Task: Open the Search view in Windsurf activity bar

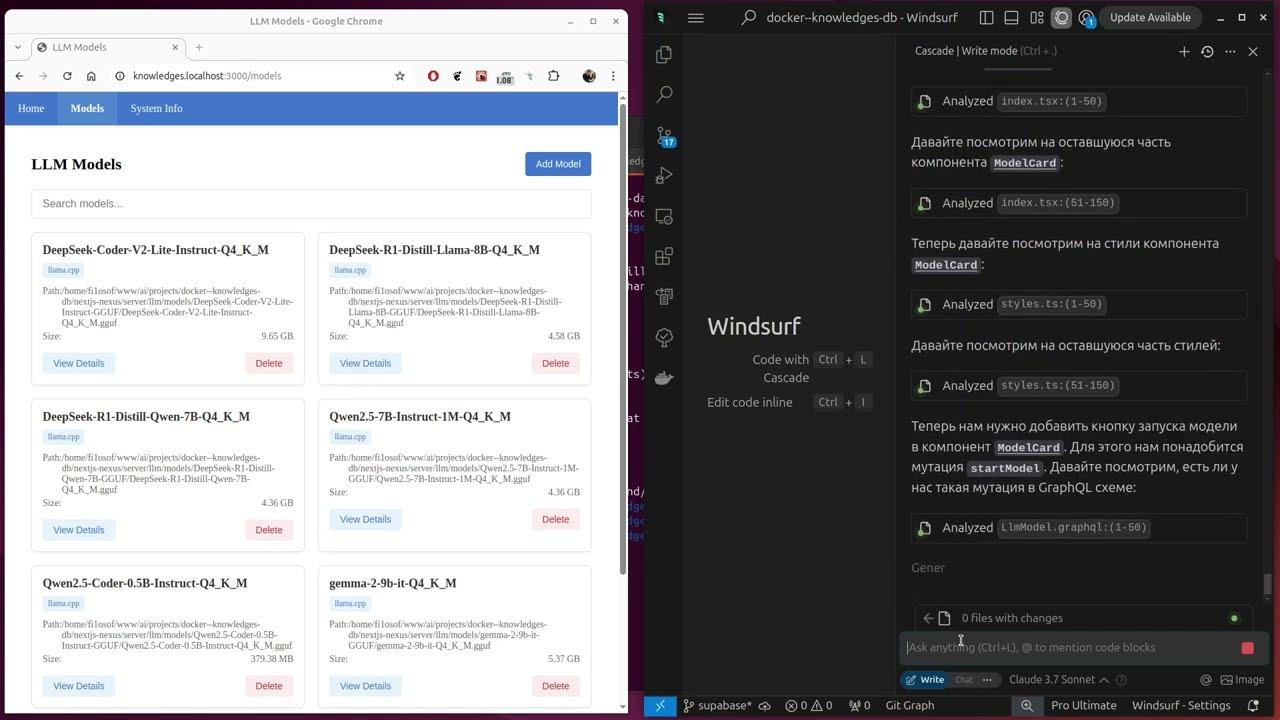Action: 664,95
